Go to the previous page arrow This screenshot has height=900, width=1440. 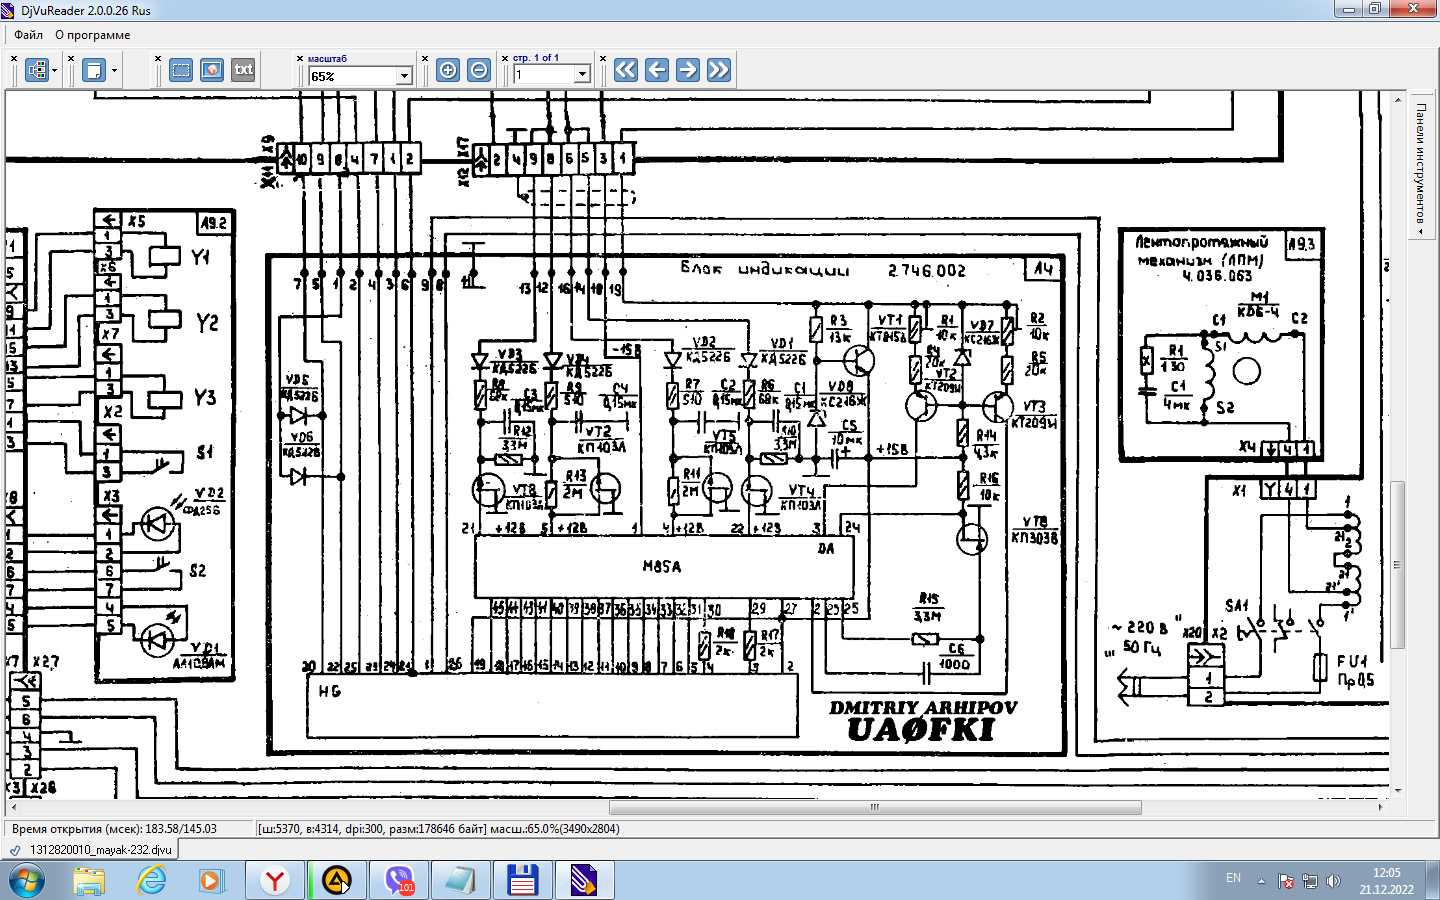[657, 70]
